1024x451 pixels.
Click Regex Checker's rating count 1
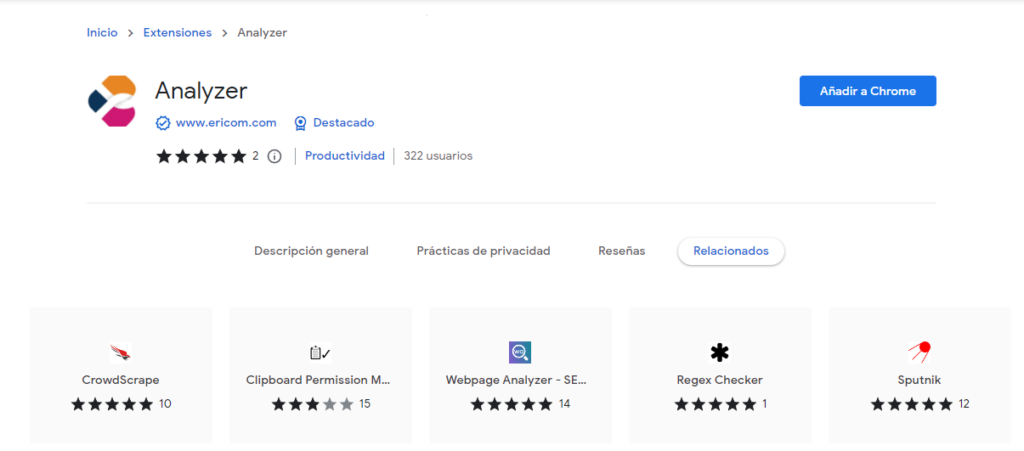(x=764, y=404)
